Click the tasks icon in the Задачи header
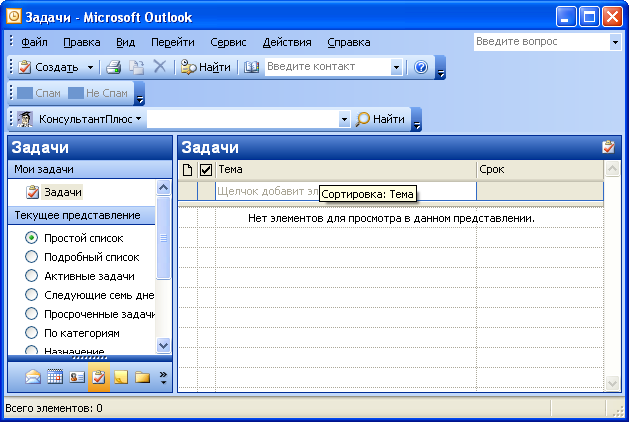The height and width of the screenshot is (422, 629). click(x=609, y=147)
